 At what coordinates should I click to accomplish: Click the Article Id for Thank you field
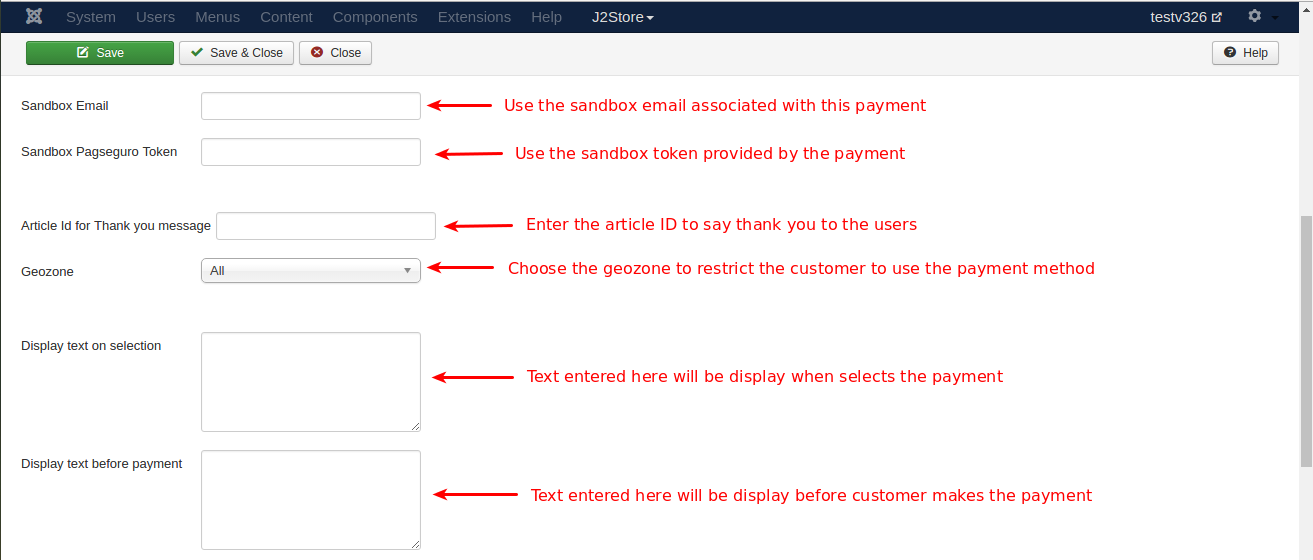(326, 226)
